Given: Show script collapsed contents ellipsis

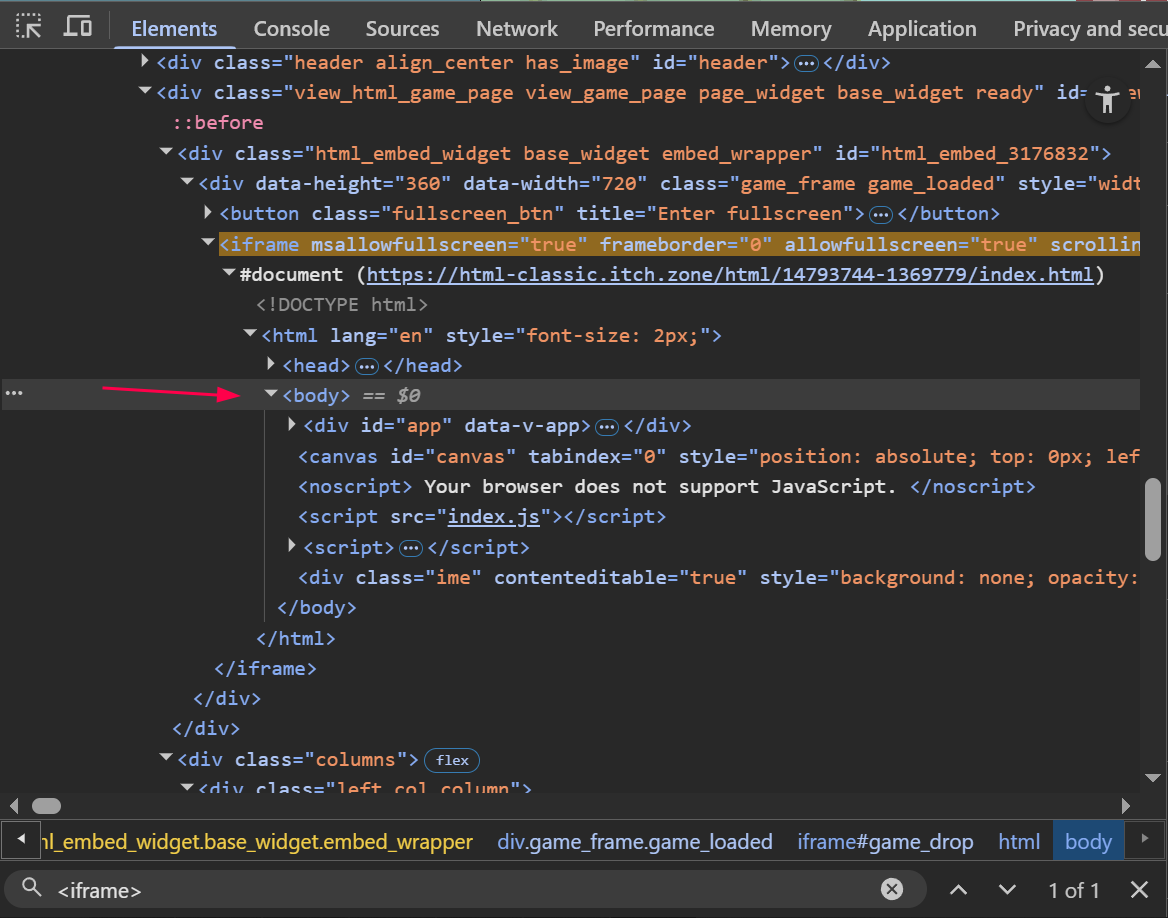Looking at the screenshot, I should coord(410,549).
